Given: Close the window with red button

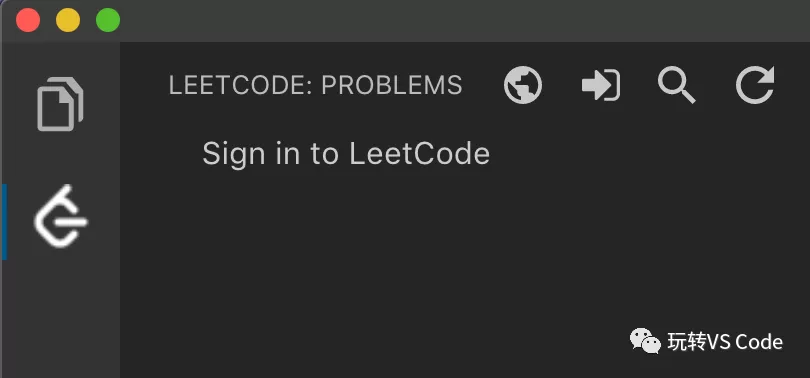Looking at the screenshot, I should click(28, 21).
